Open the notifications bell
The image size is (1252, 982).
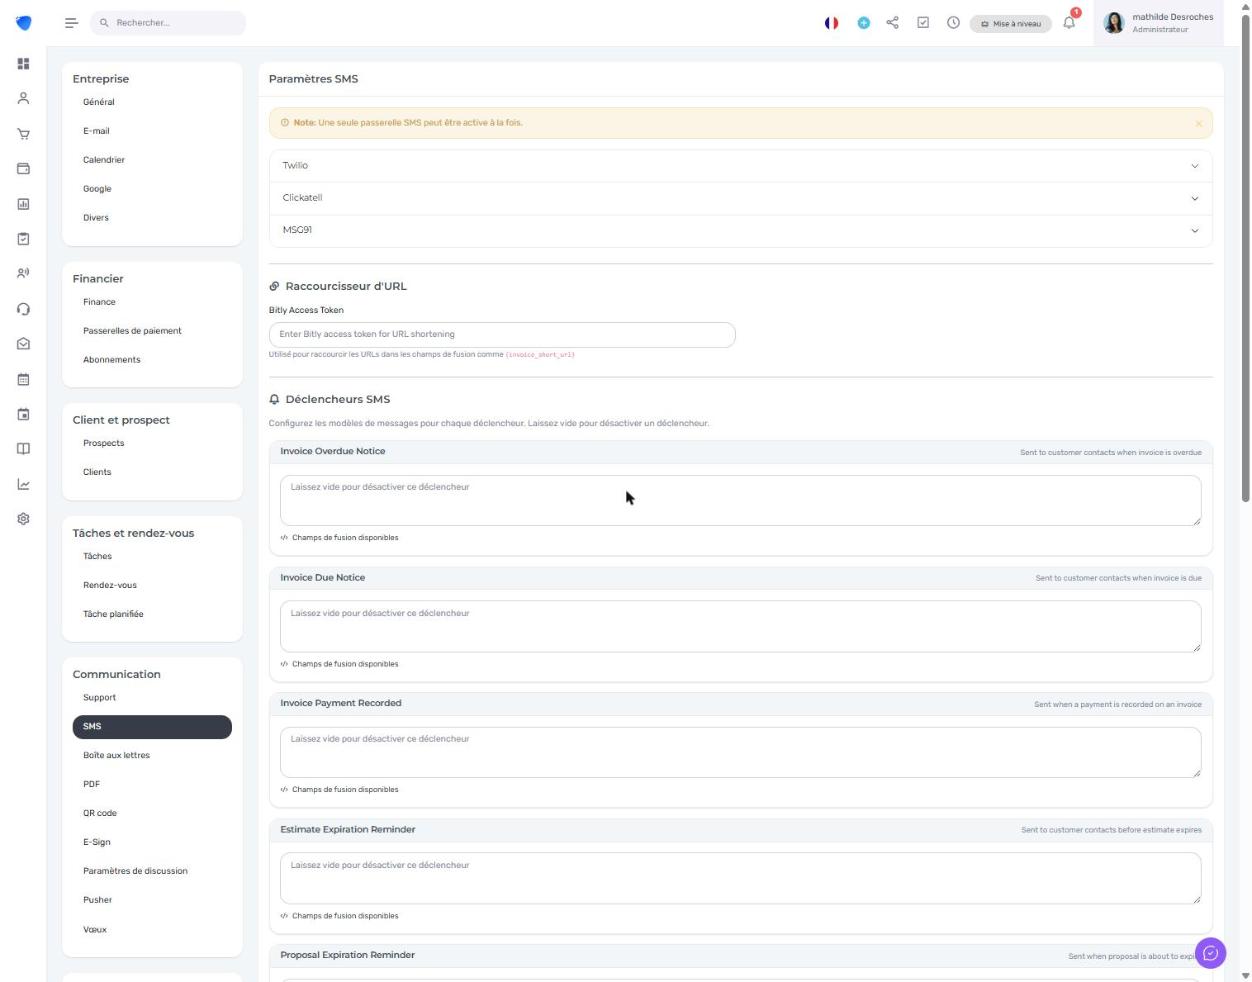[1069, 23]
